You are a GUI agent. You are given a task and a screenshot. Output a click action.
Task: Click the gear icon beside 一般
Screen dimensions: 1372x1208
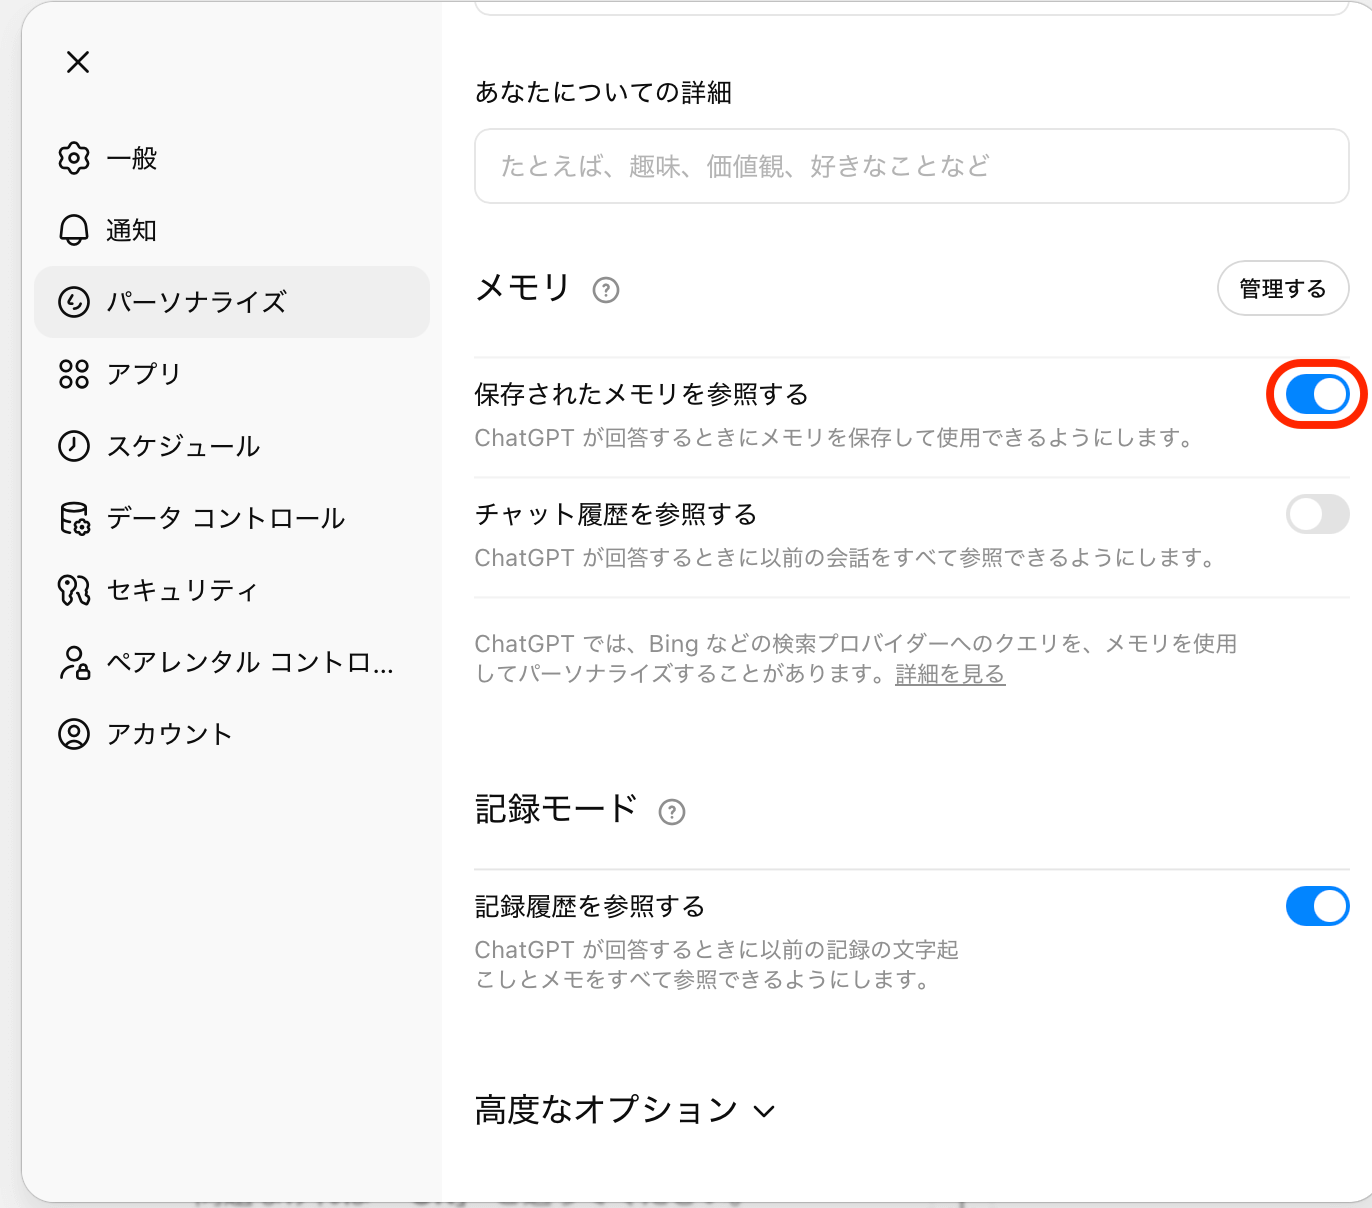click(74, 158)
